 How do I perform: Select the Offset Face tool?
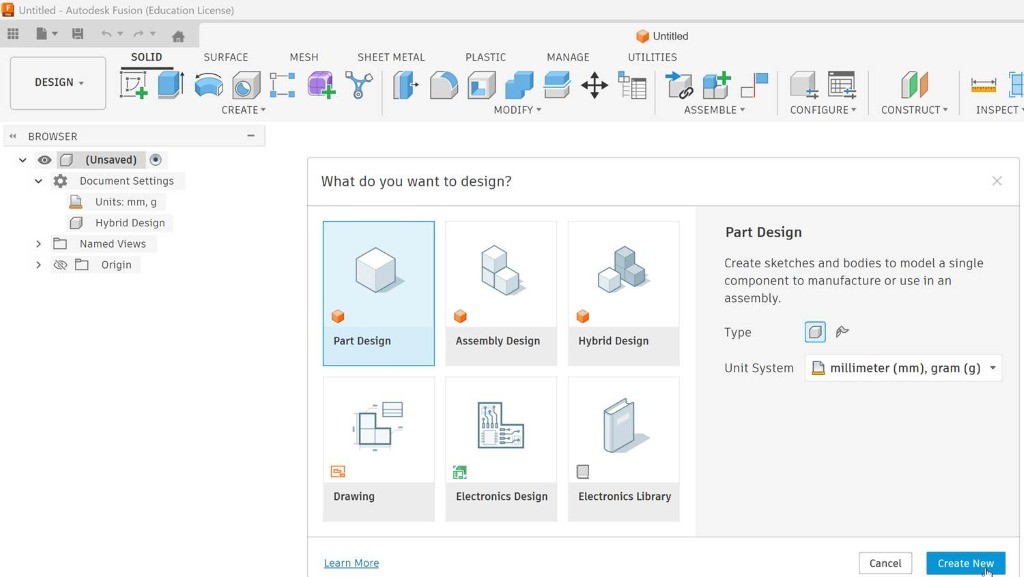tap(557, 85)
